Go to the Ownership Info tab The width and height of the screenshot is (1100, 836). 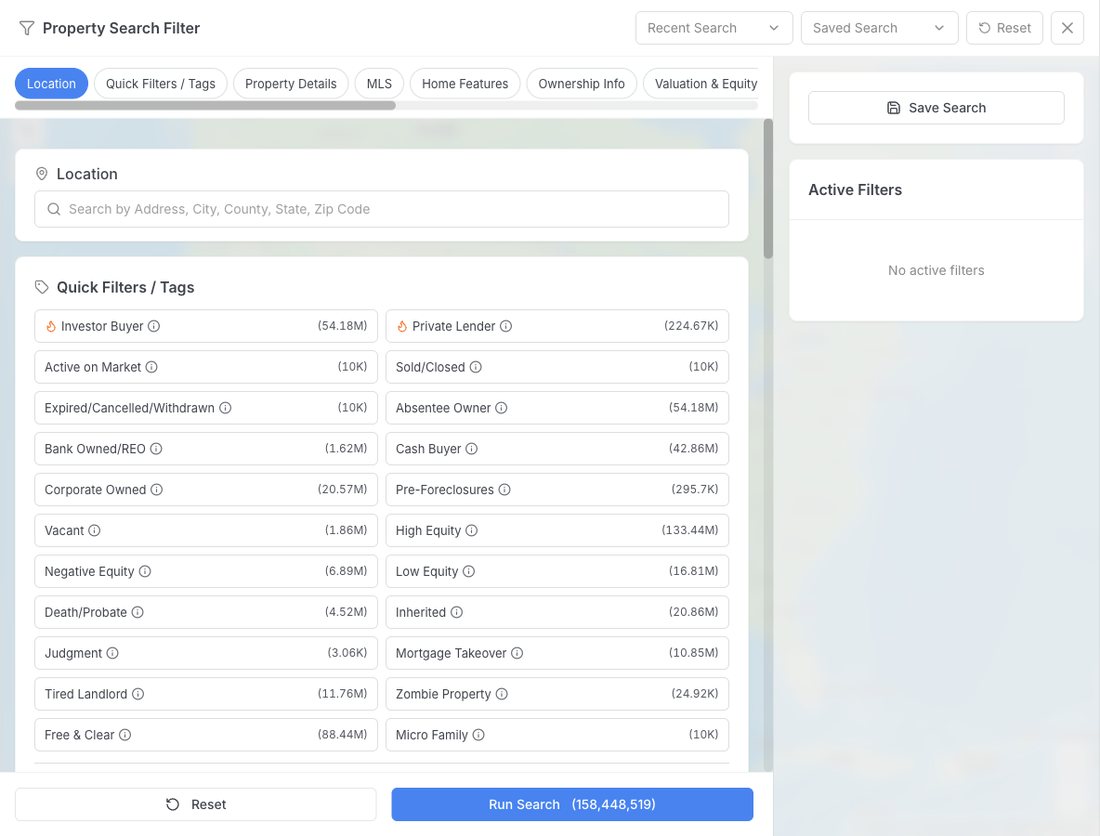click(582, 83)
